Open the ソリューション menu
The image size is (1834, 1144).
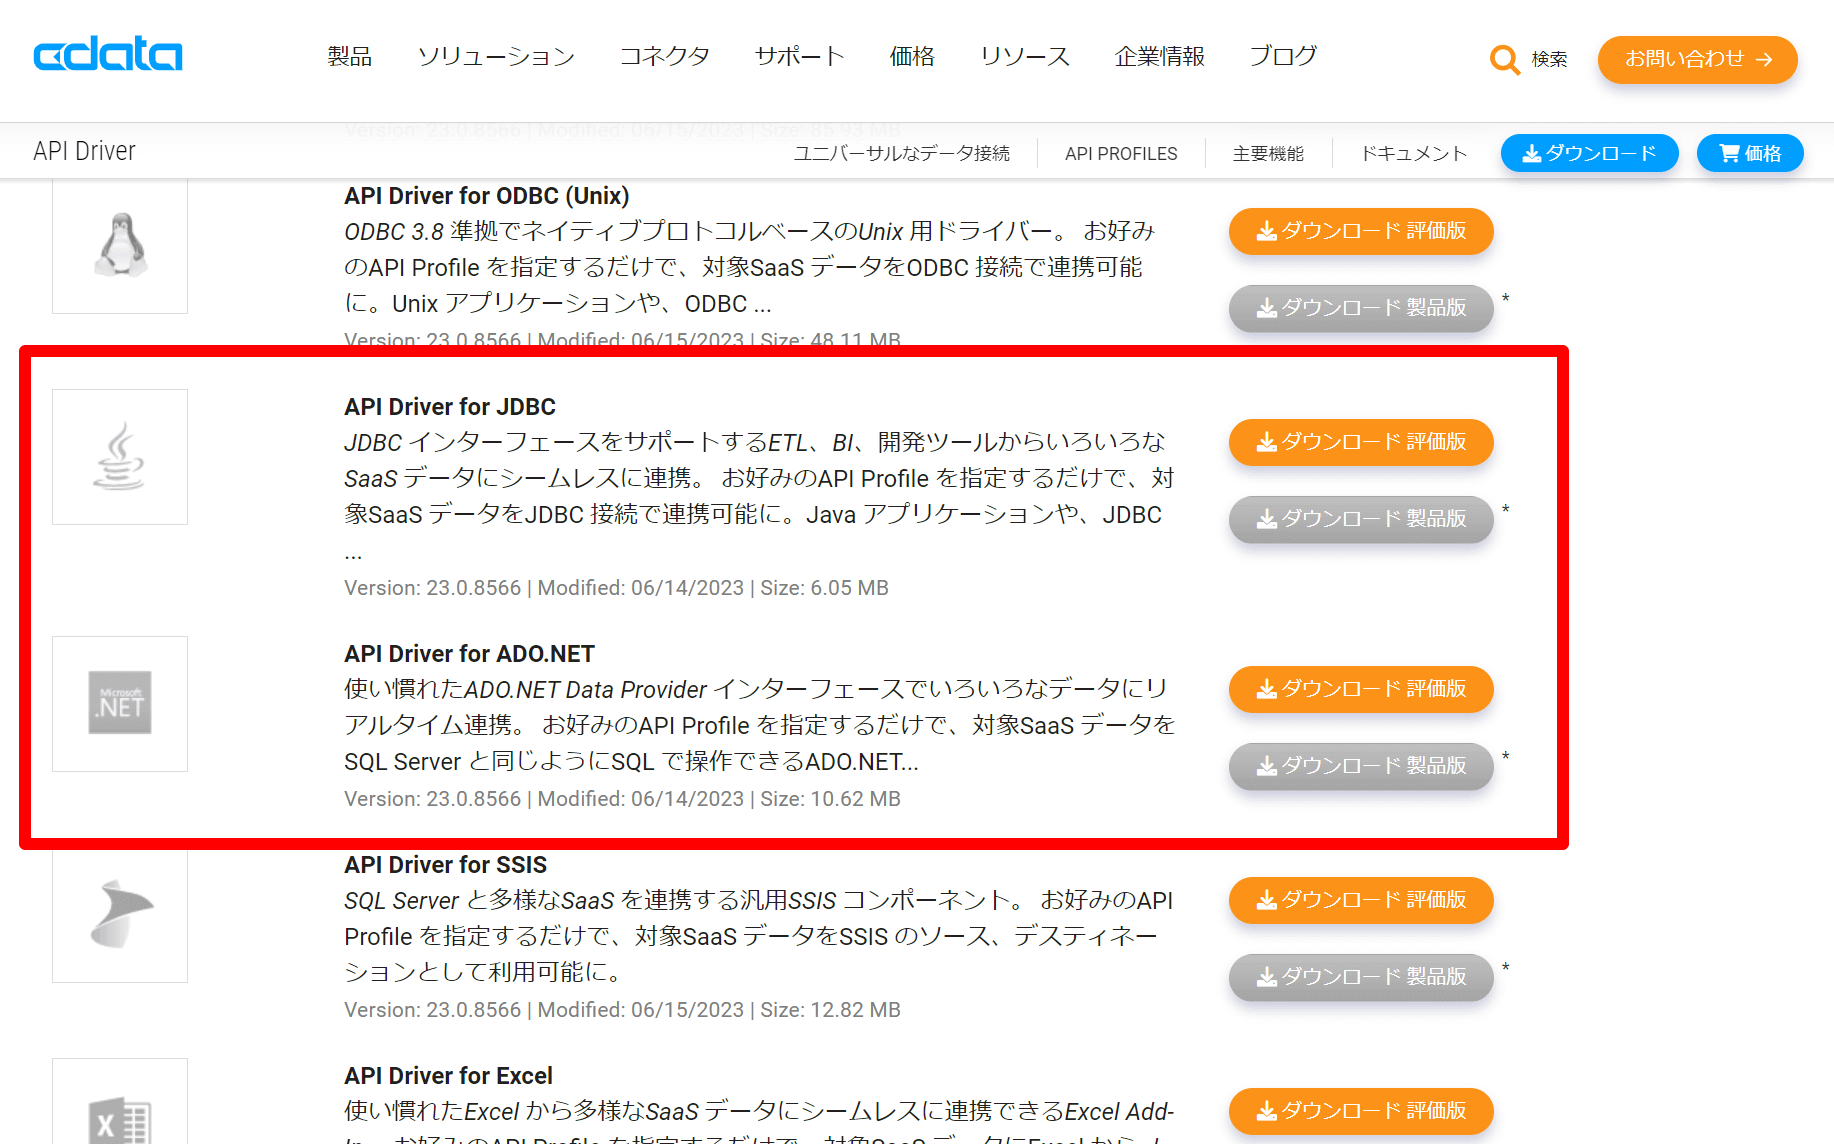(x=496, y=57)
